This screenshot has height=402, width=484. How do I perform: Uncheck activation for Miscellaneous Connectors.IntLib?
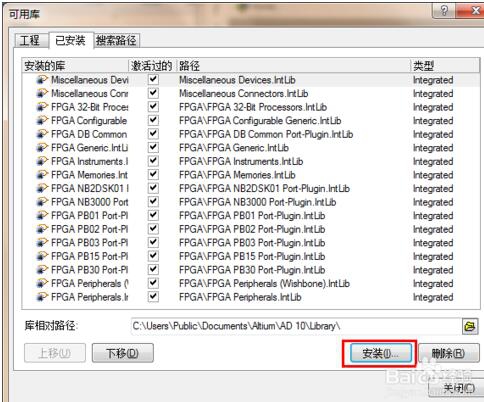[x=153, y=93]
